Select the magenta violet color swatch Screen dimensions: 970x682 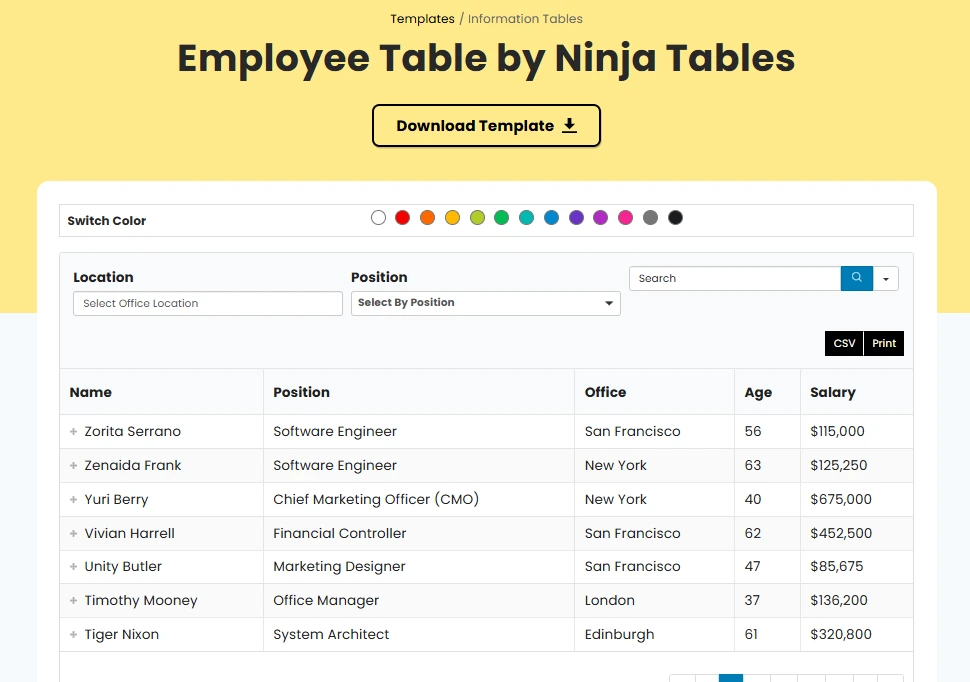pos(601,218)
